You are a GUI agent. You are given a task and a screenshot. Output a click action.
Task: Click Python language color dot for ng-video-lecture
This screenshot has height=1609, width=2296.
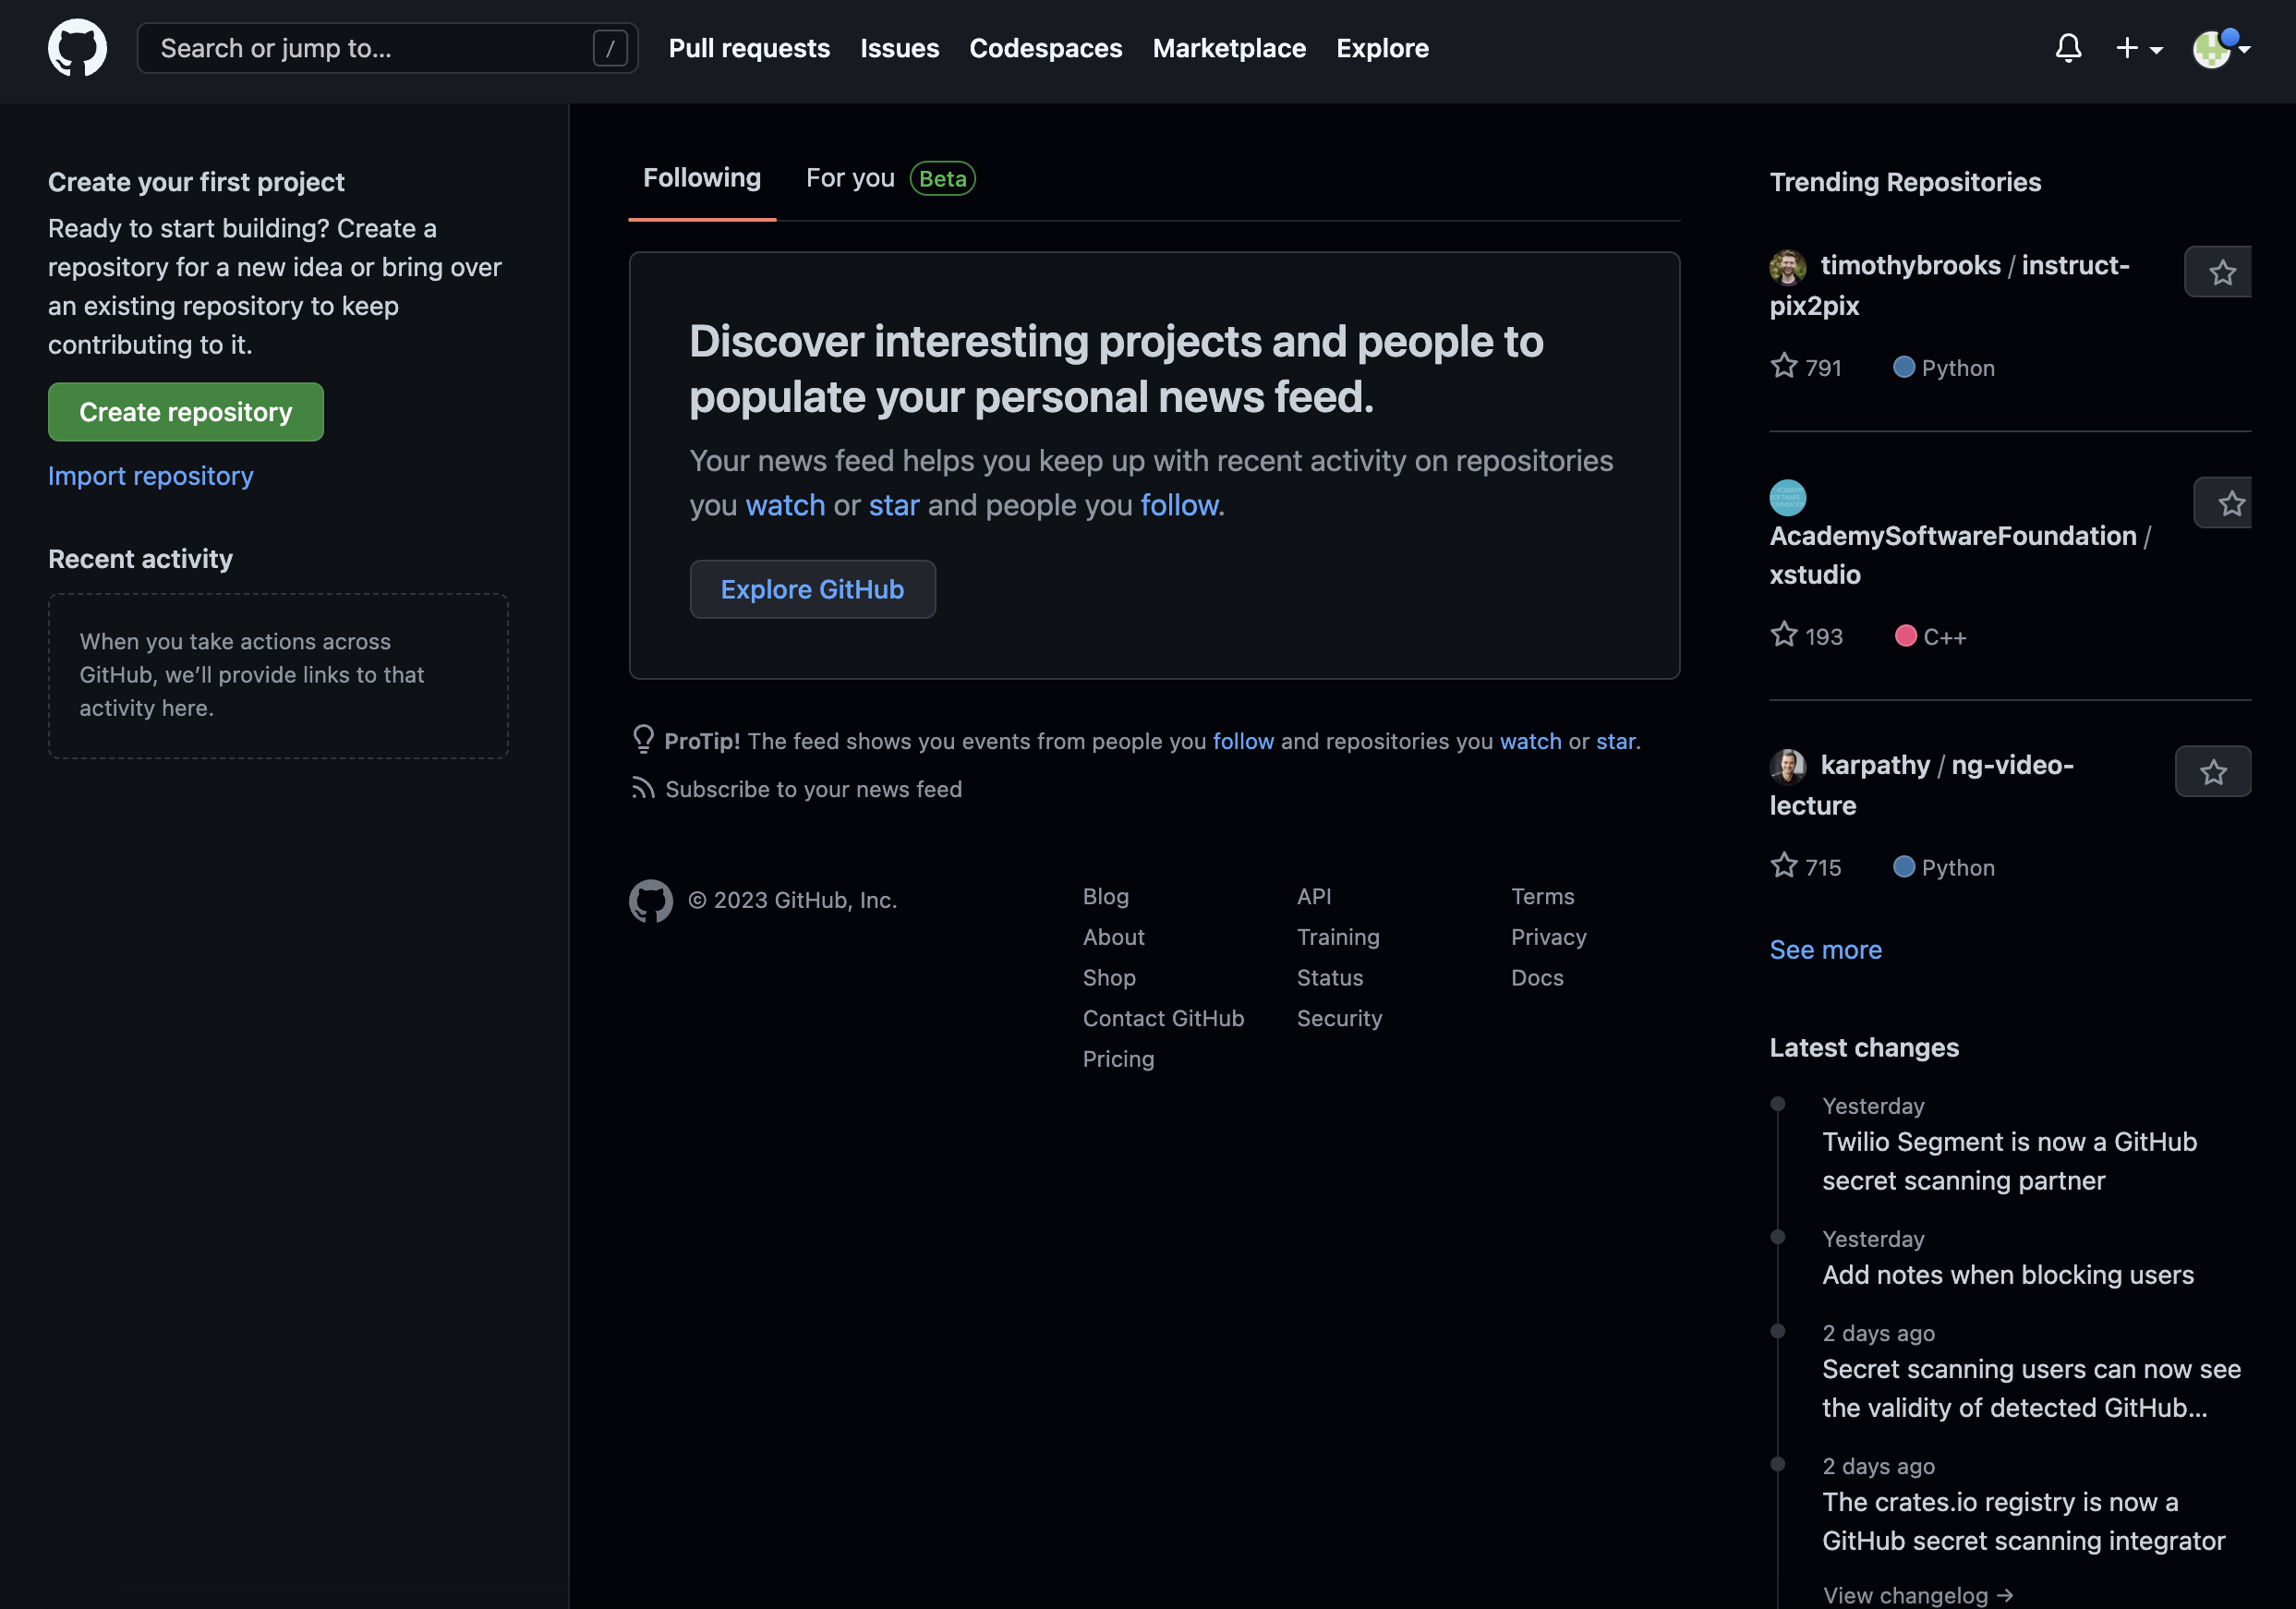click(1903, 867)
